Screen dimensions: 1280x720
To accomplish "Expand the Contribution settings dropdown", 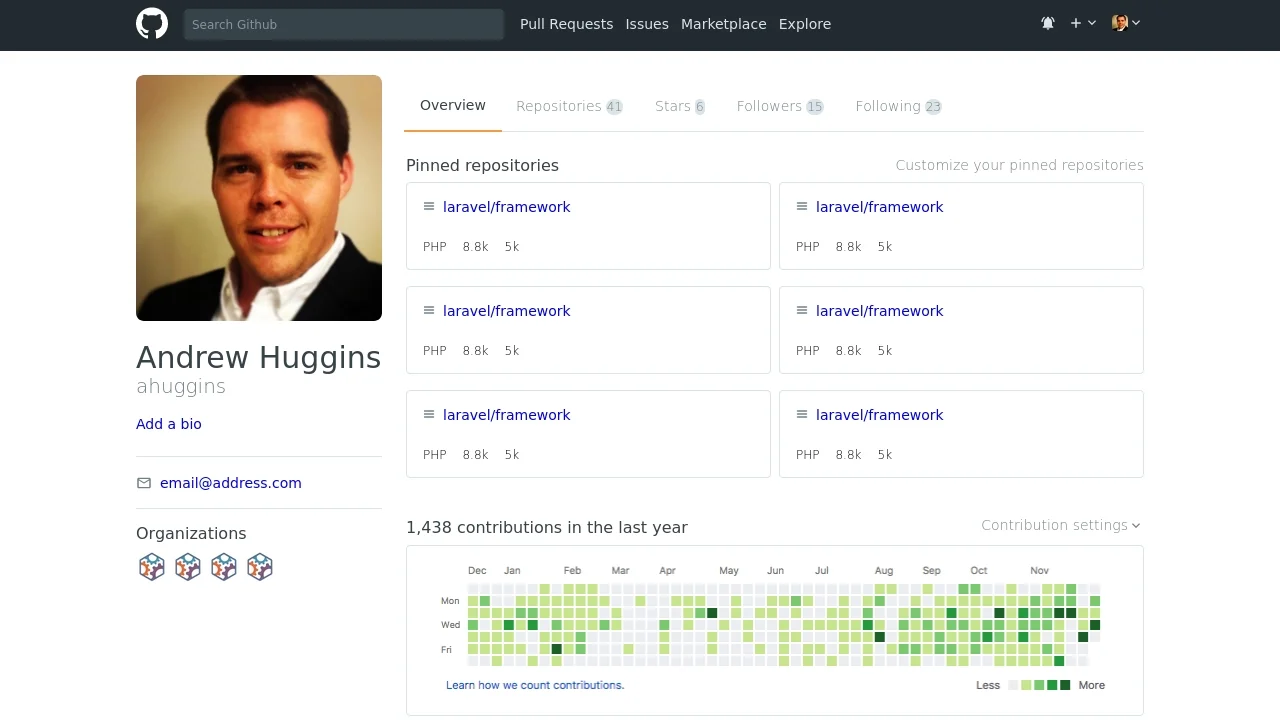I will point(1061,525).
